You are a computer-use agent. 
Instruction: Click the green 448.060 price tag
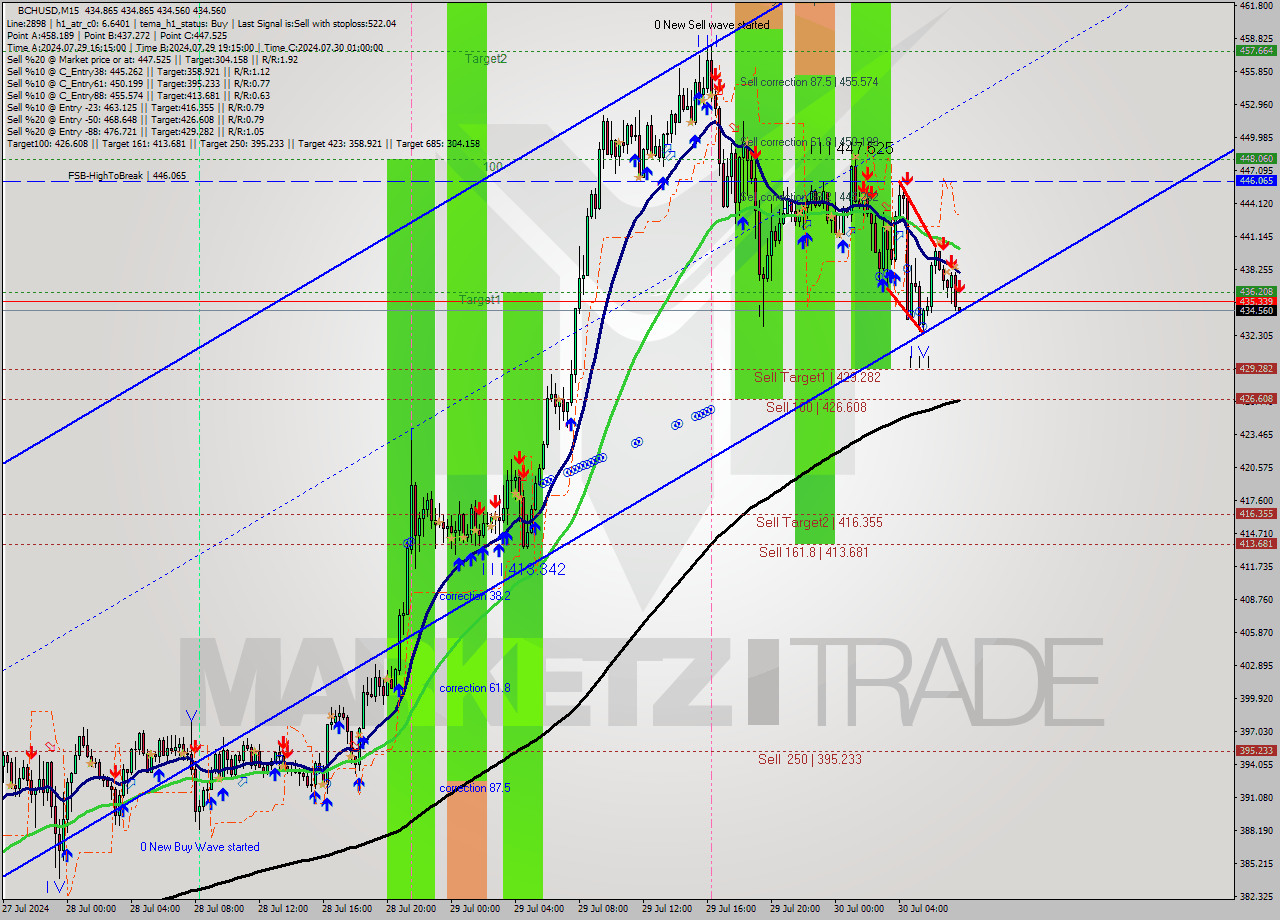(1256, 158)
